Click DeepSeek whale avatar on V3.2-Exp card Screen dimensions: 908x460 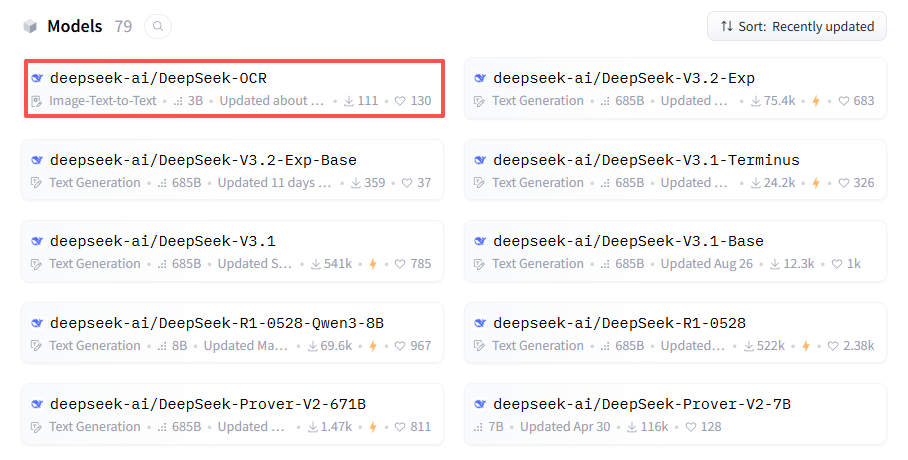tap(479, 78)
